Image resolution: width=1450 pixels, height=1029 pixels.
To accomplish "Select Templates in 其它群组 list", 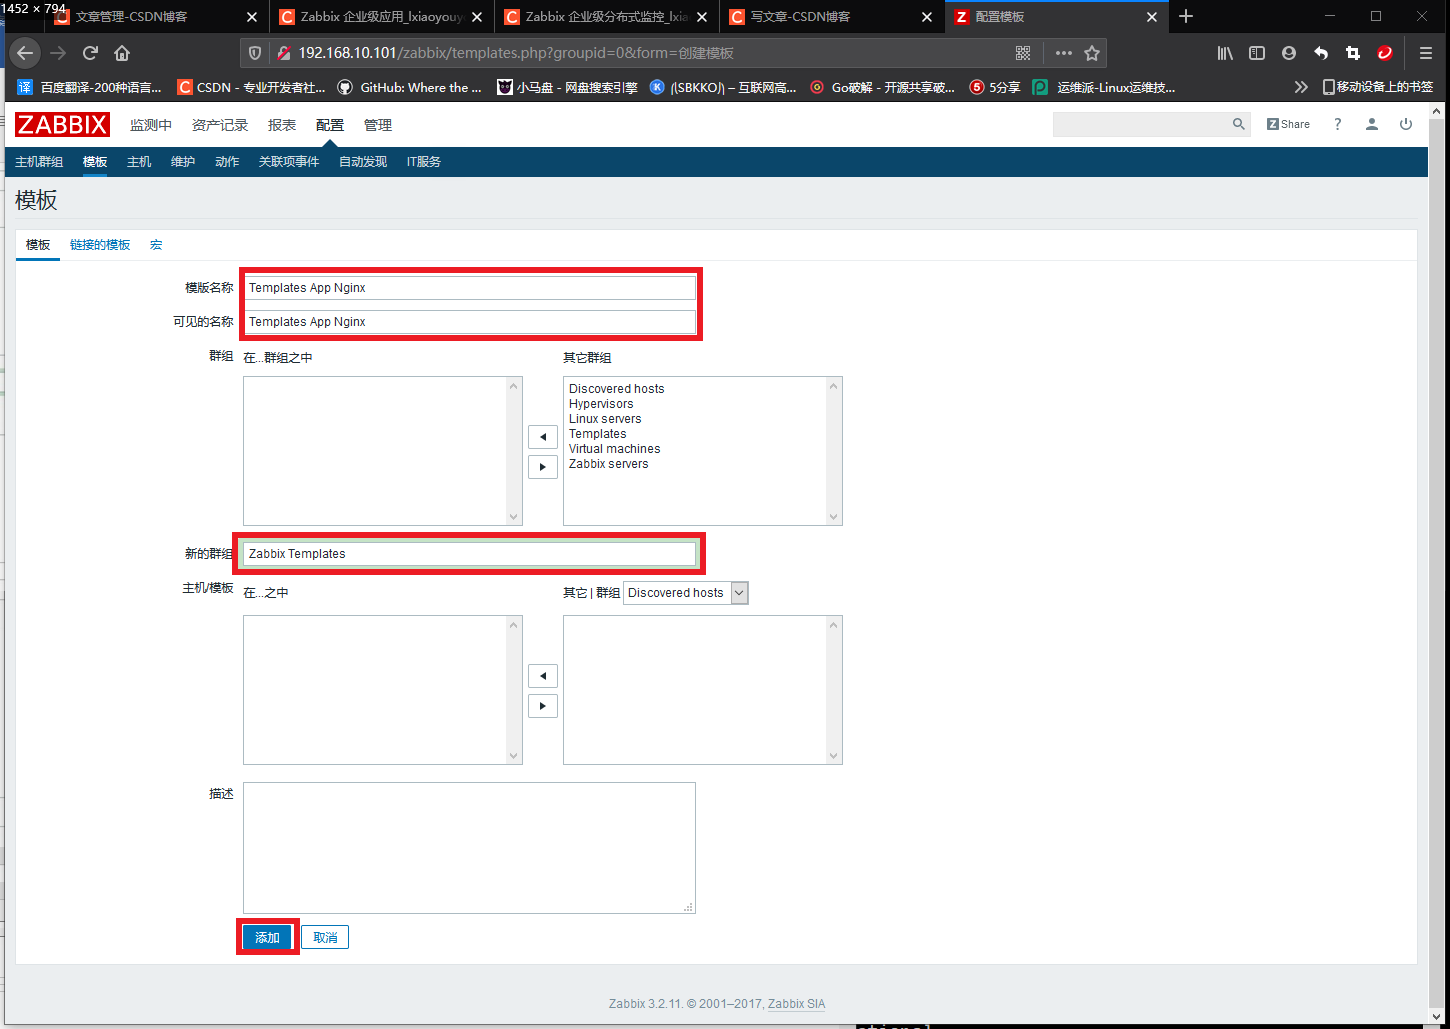I will click(x=597, y=434).
